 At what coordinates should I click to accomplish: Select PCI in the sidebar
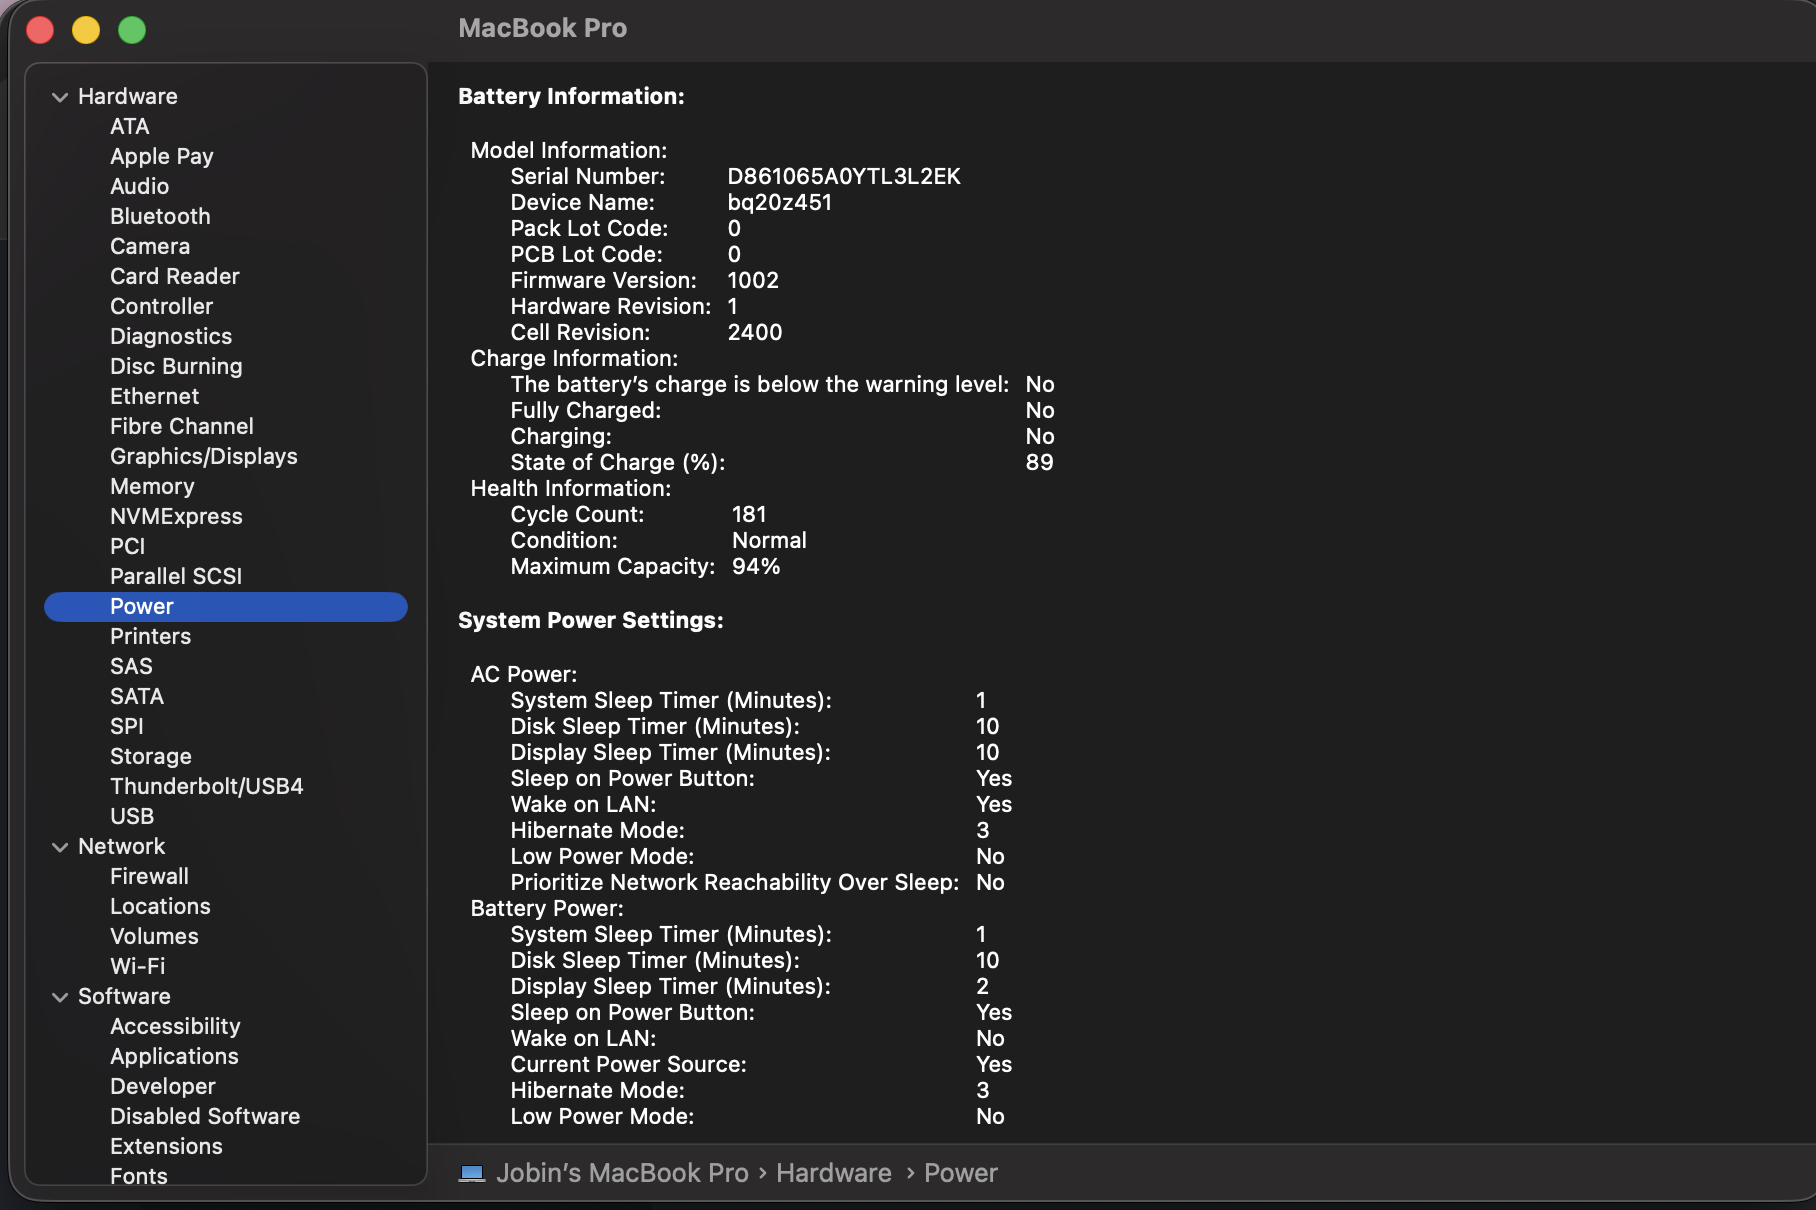pos(128,546)
